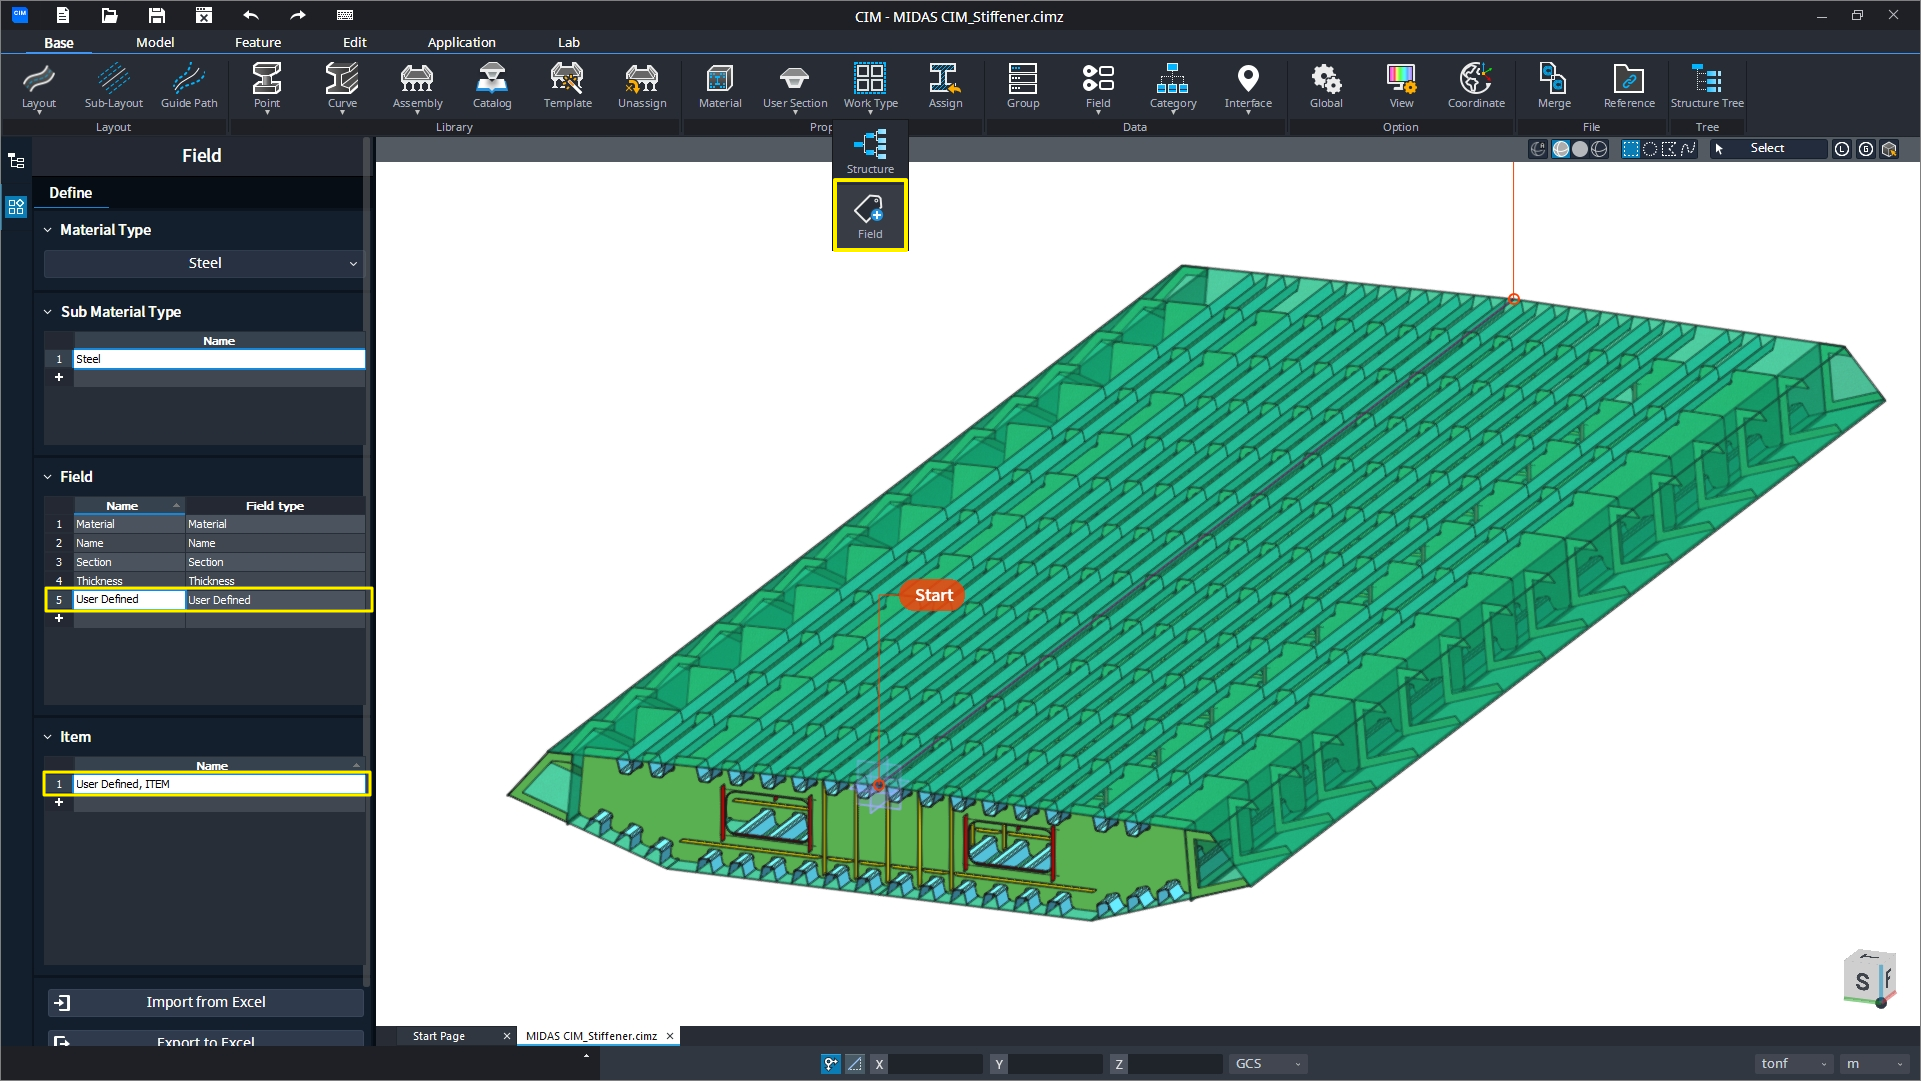The width and height of the screenshot is (1921, 1081).
Task: Close the MIDAS CIM_Stiffener.cimz tab
Action: tap(670, 1036)
